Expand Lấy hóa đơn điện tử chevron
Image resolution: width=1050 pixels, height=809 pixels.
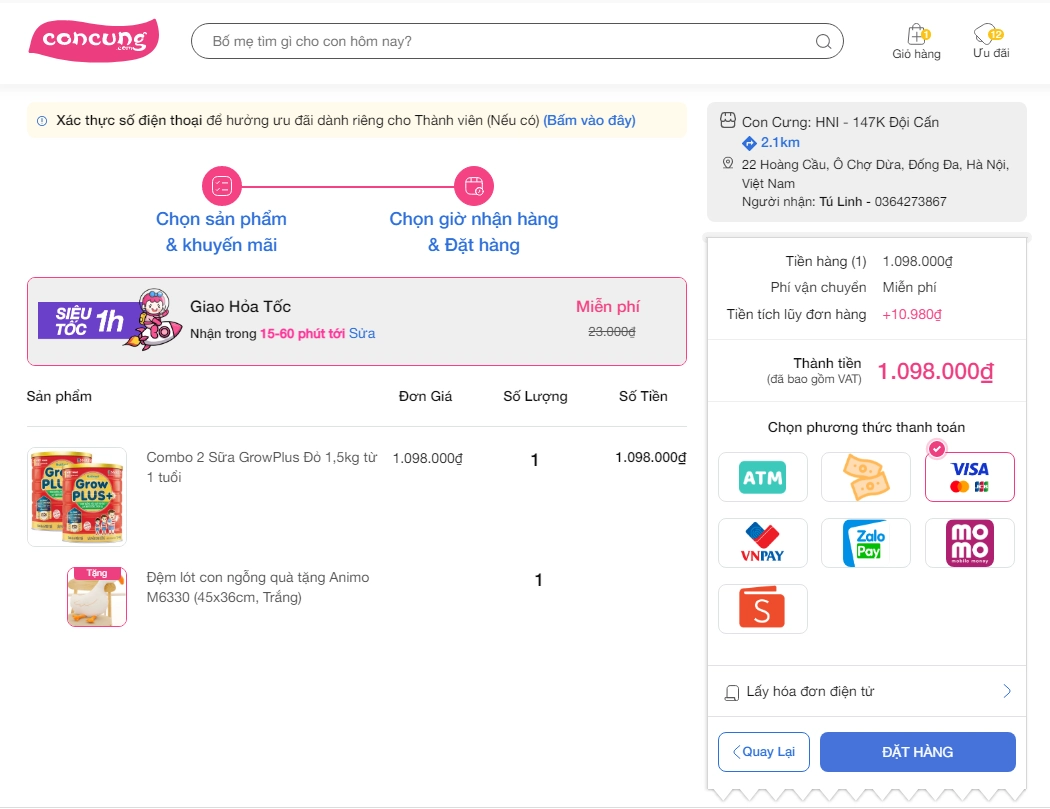[1006, 691]
